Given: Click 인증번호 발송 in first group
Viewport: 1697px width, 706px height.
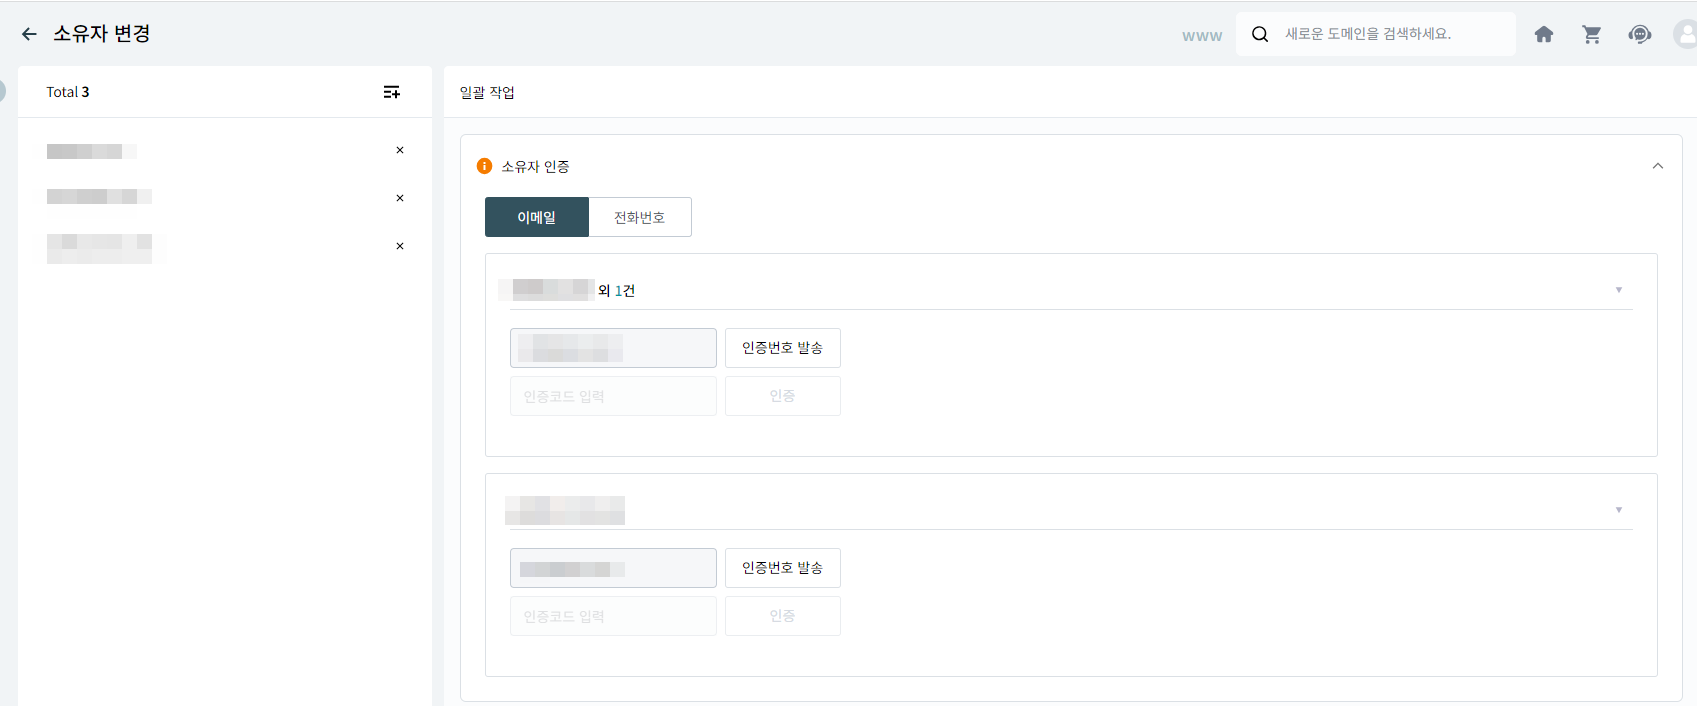Looking at the screenshot, I should tap(783, 348).
